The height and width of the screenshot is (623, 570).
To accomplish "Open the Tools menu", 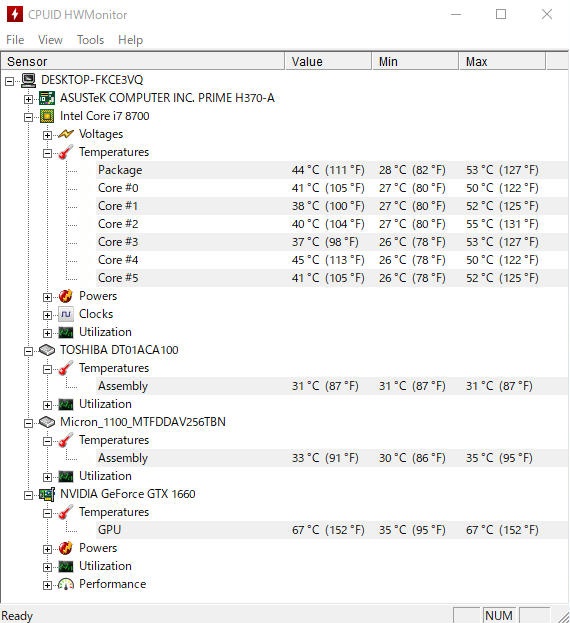I will pyautogui.click(x=91, y=40).
